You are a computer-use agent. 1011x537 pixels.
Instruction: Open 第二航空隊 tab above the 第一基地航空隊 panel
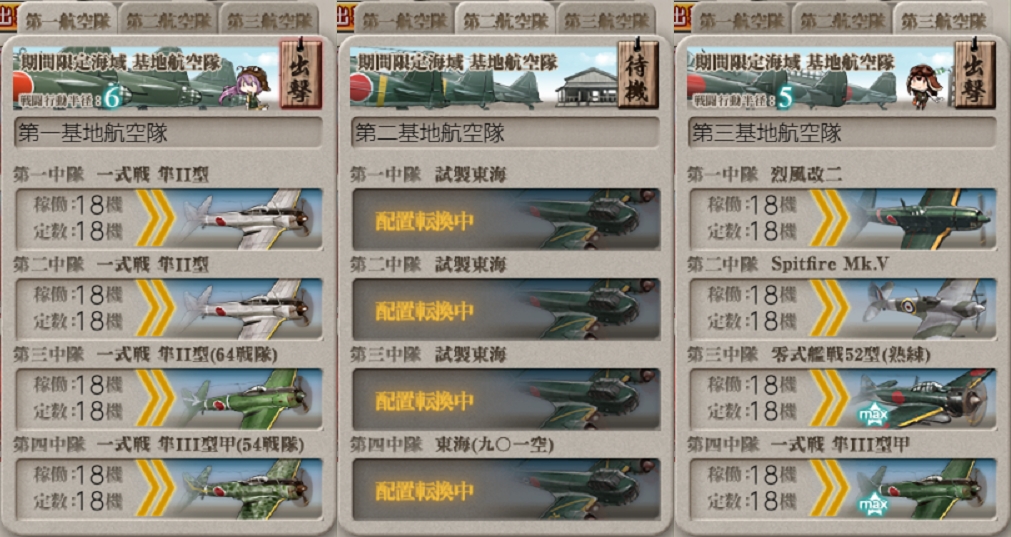click(168, 19)
